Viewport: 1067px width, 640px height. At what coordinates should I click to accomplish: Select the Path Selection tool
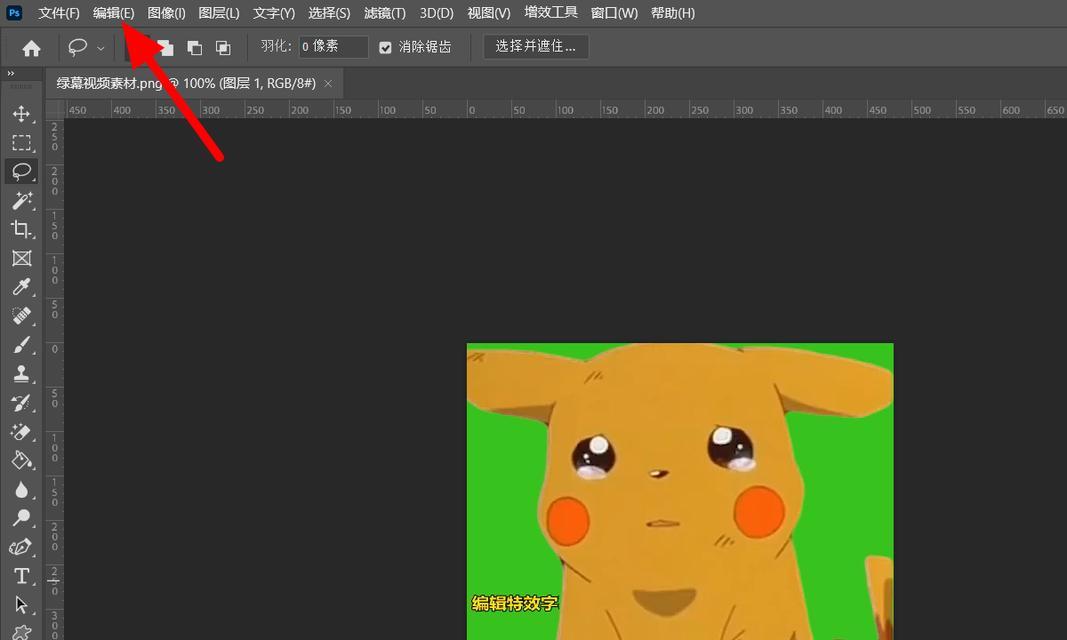(x=21, y=605)
